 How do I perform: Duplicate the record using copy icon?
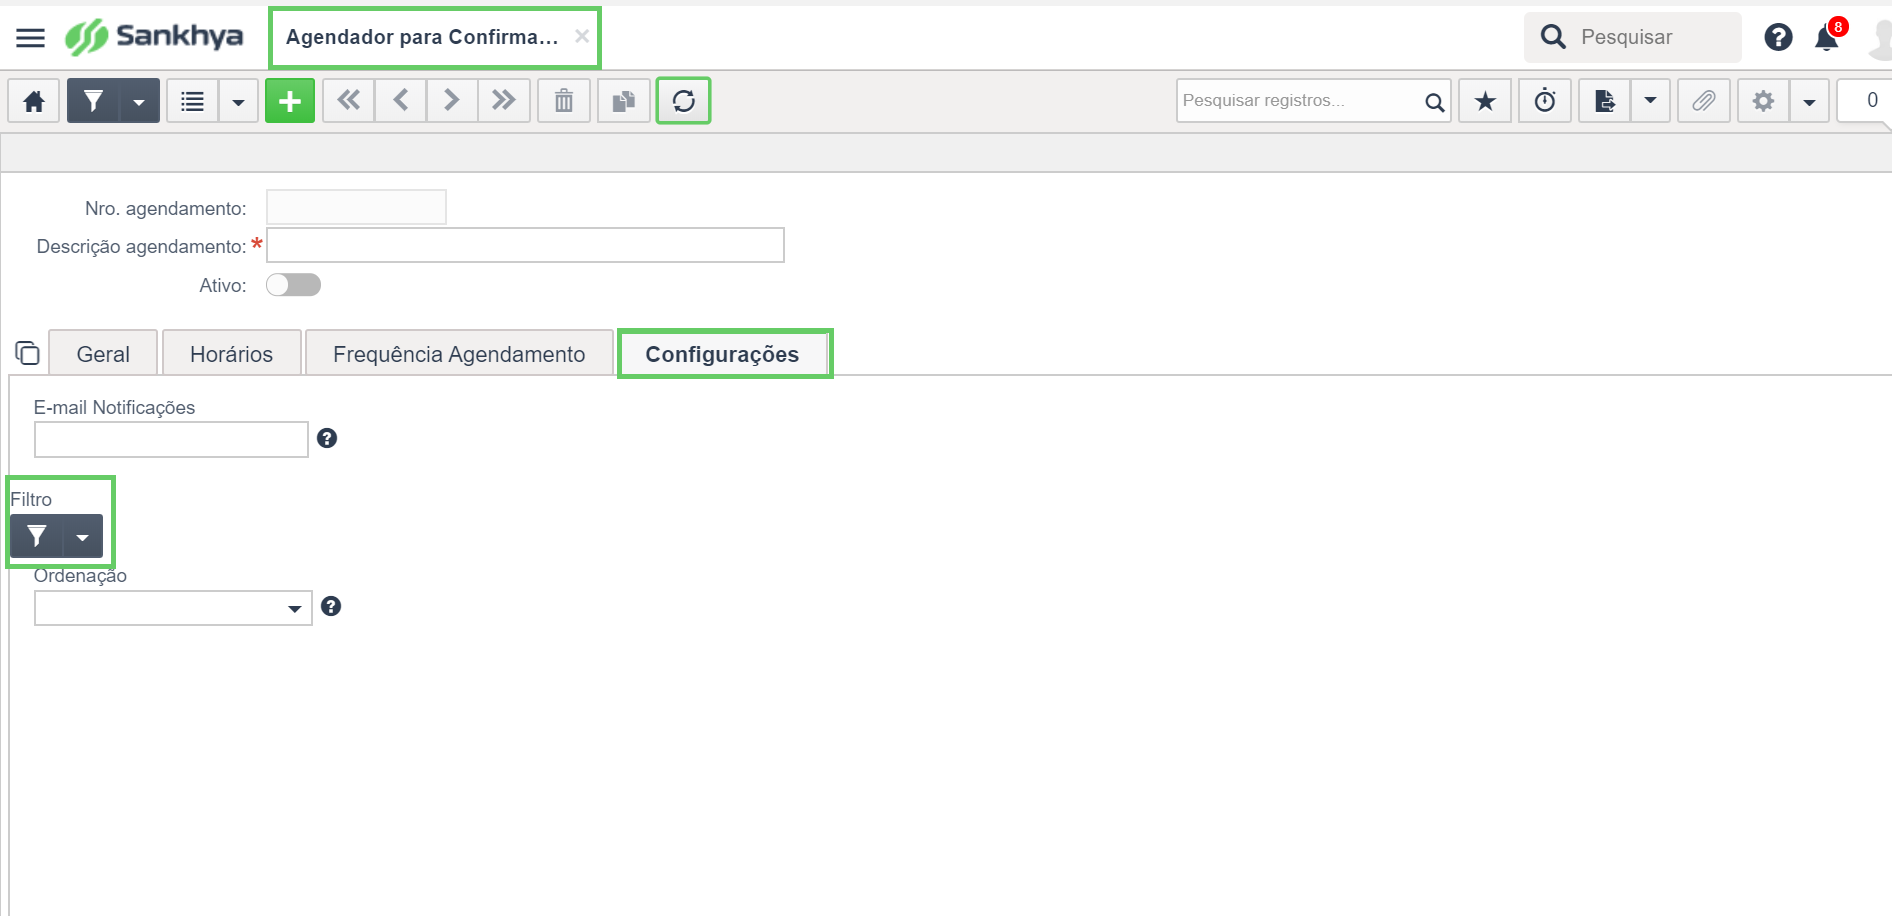(624, 101)
